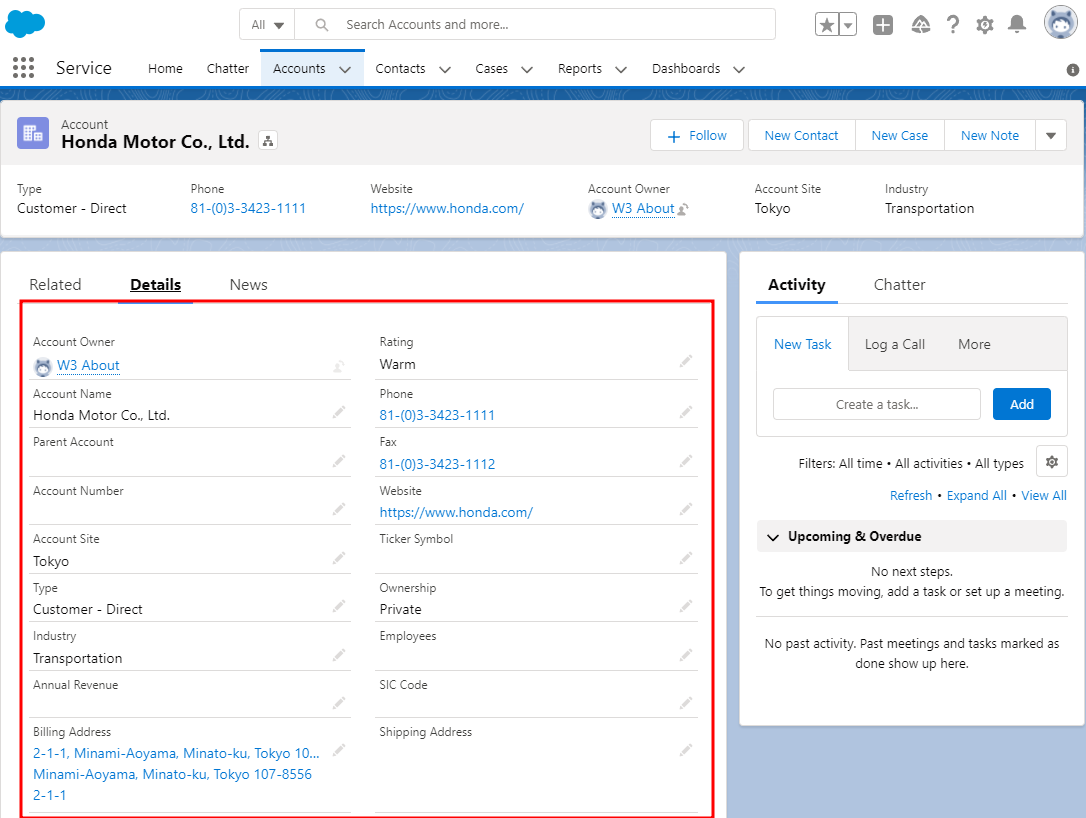Go to the Home tab
The height and width of the screenshot is (818, 1086).
tap(166, 69)
